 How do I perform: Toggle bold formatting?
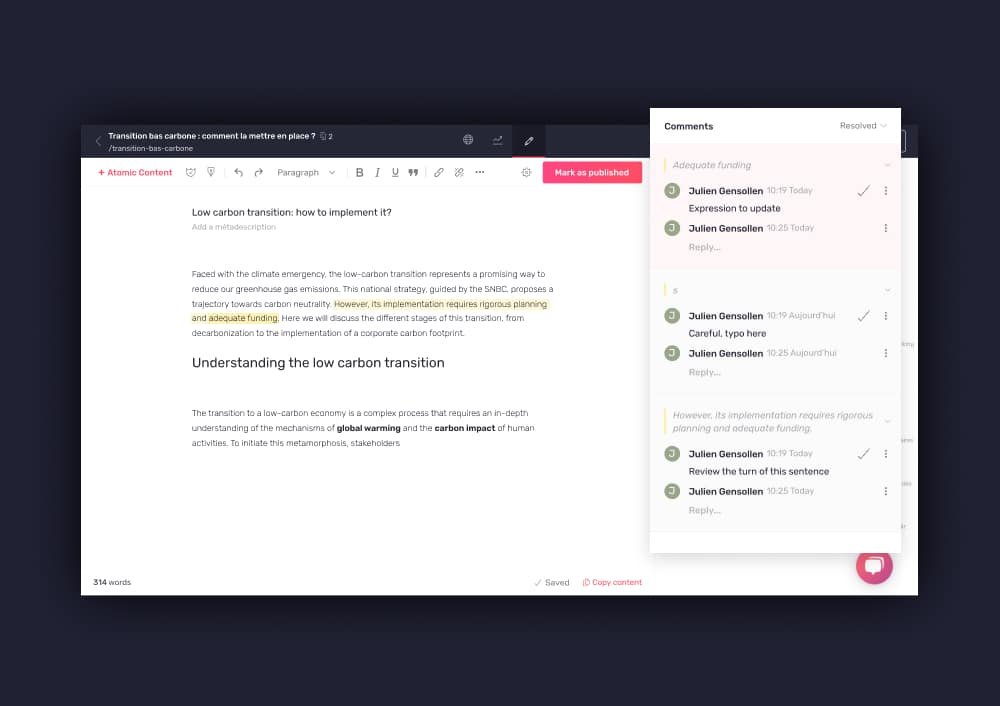tap(360, 172)
